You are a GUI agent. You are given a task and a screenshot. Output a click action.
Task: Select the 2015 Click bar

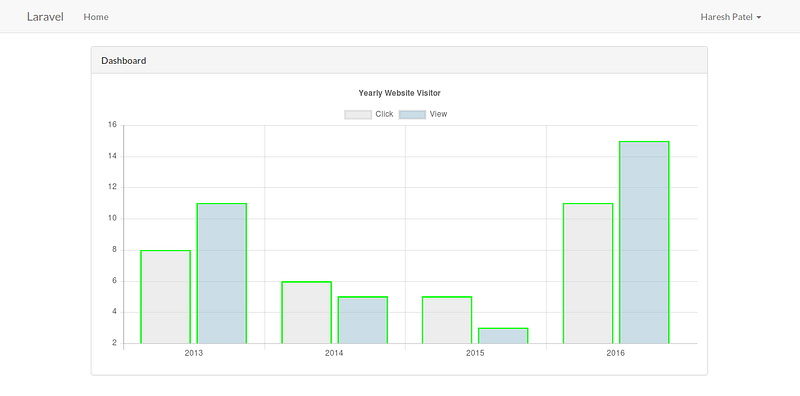click(447, 320)
